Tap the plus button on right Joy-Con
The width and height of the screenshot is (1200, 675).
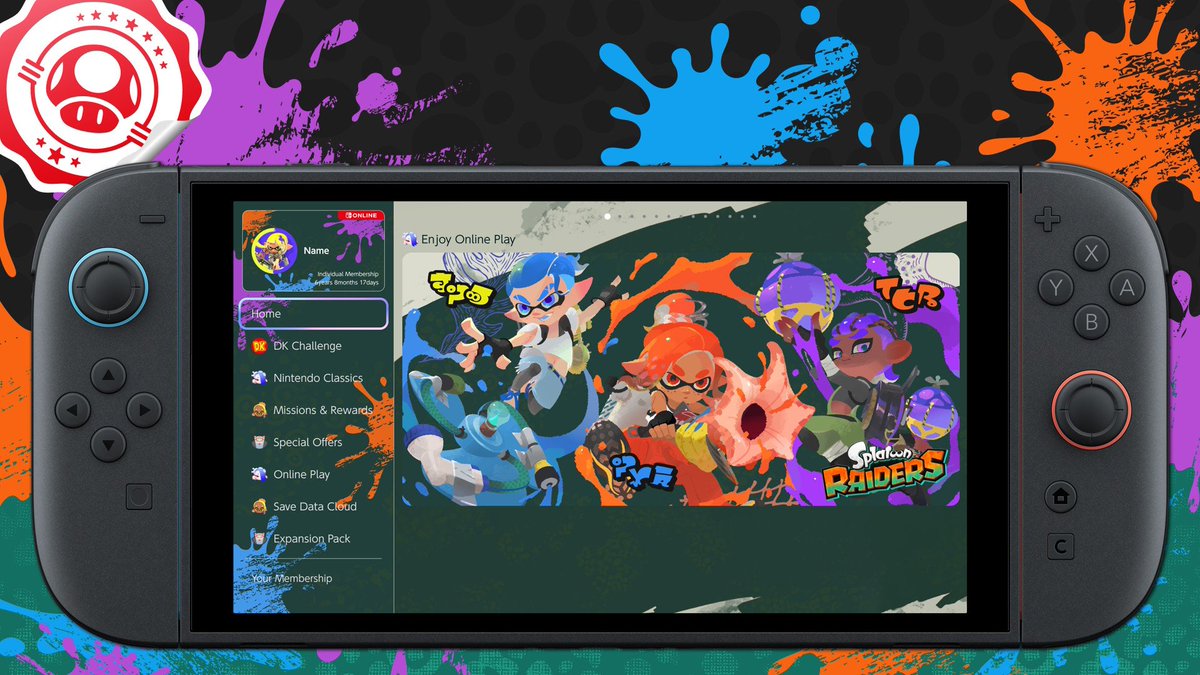coord(1046,219)
